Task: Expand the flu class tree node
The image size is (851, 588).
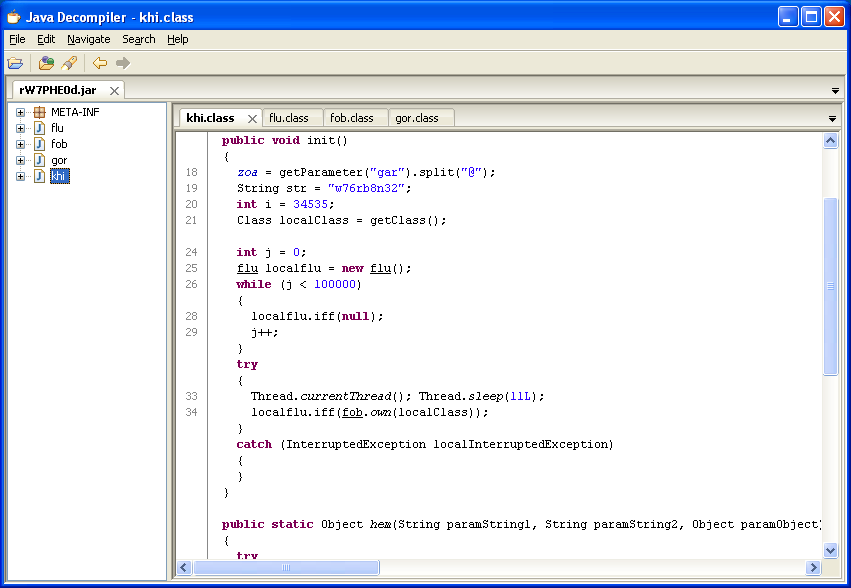Action: [20, 128]
